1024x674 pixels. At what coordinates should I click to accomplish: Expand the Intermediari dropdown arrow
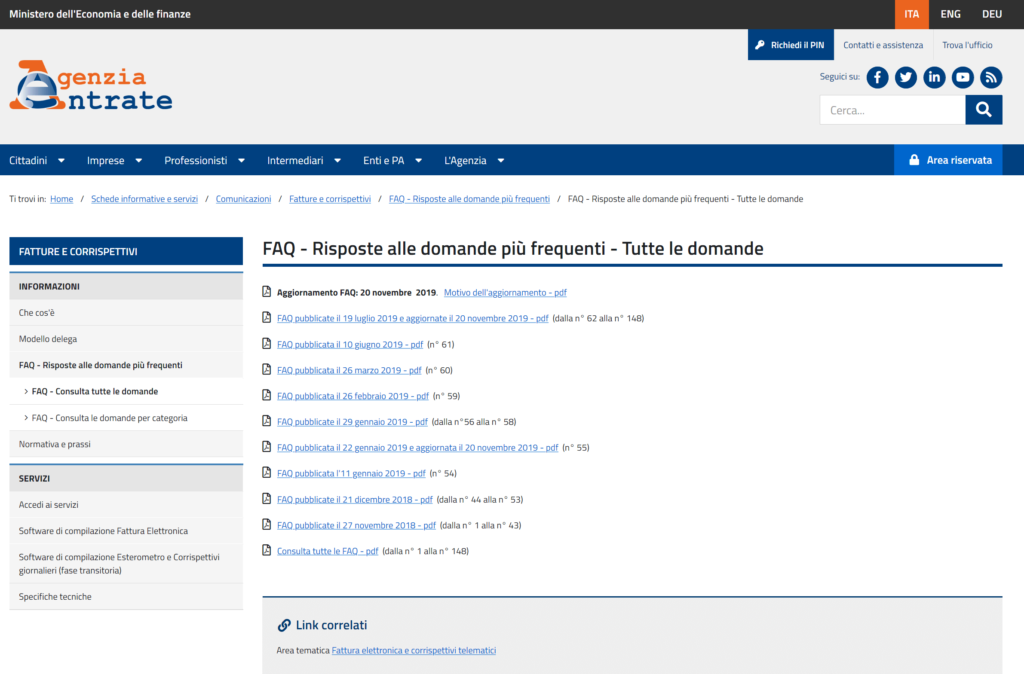[x=338, y=161]
